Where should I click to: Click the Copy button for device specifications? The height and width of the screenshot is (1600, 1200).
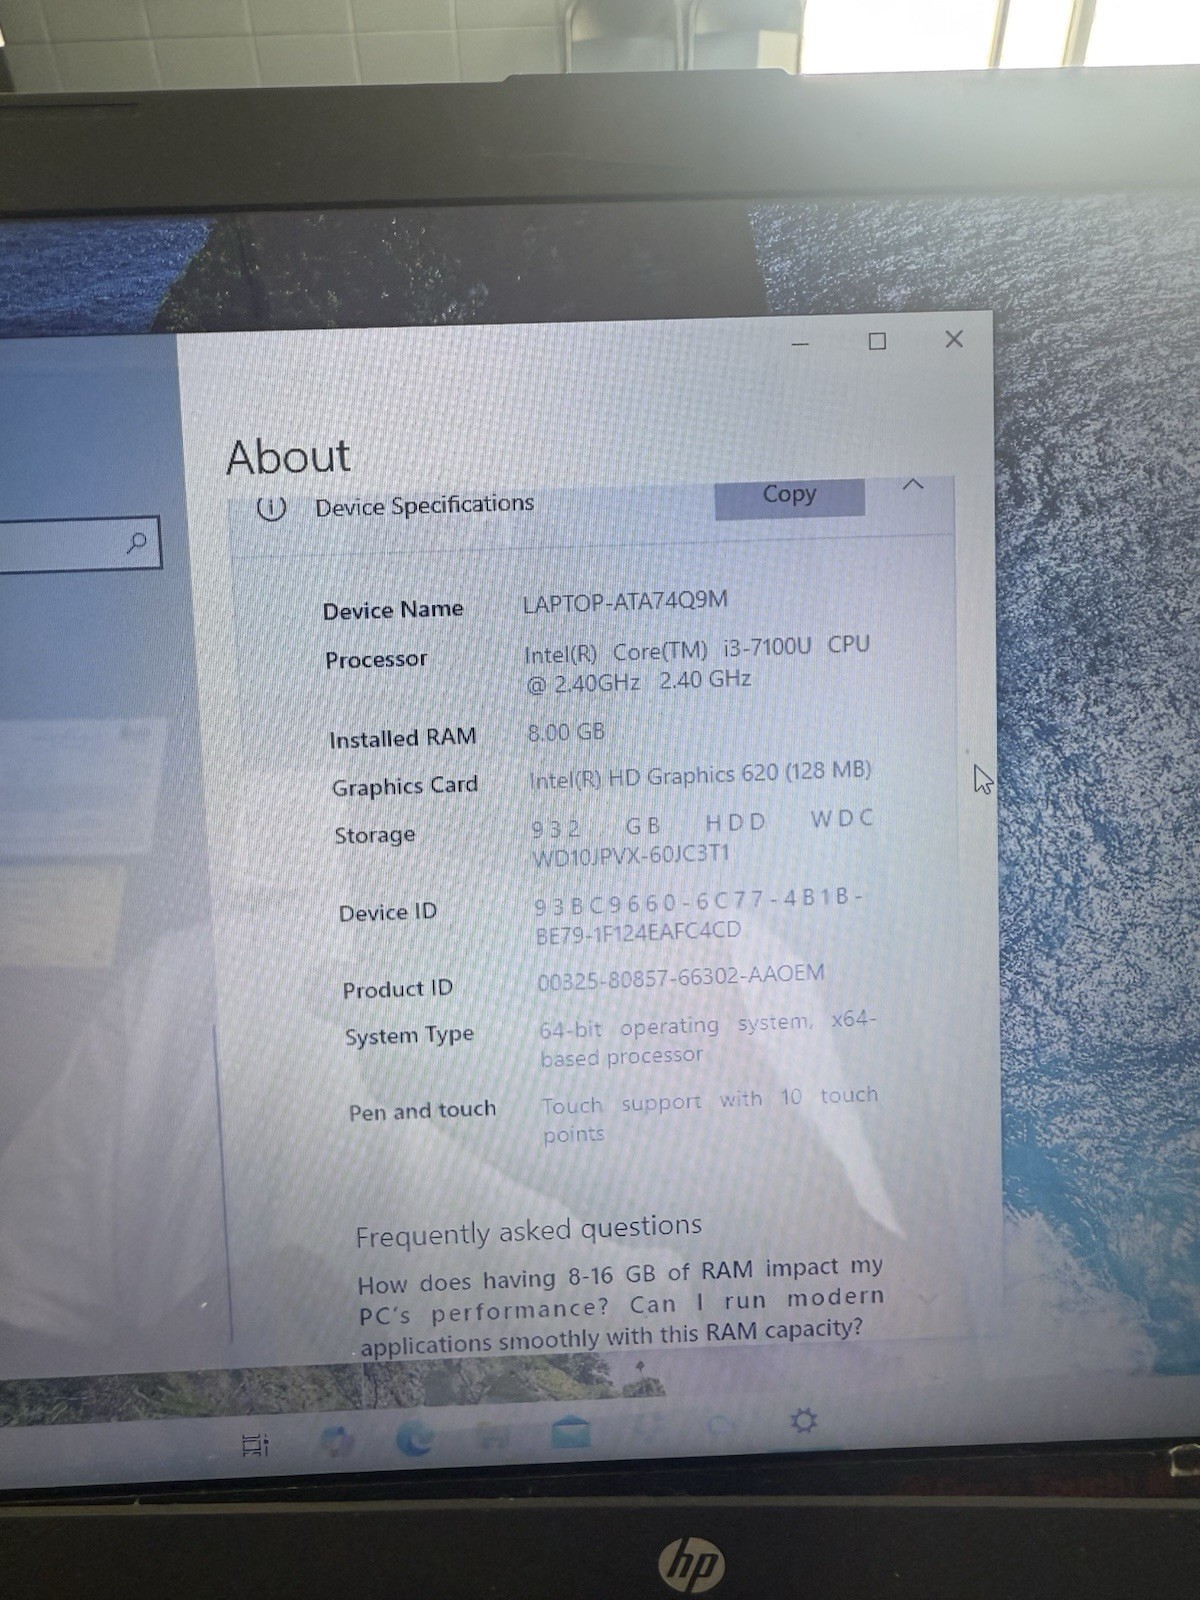[x=789, y=496]
